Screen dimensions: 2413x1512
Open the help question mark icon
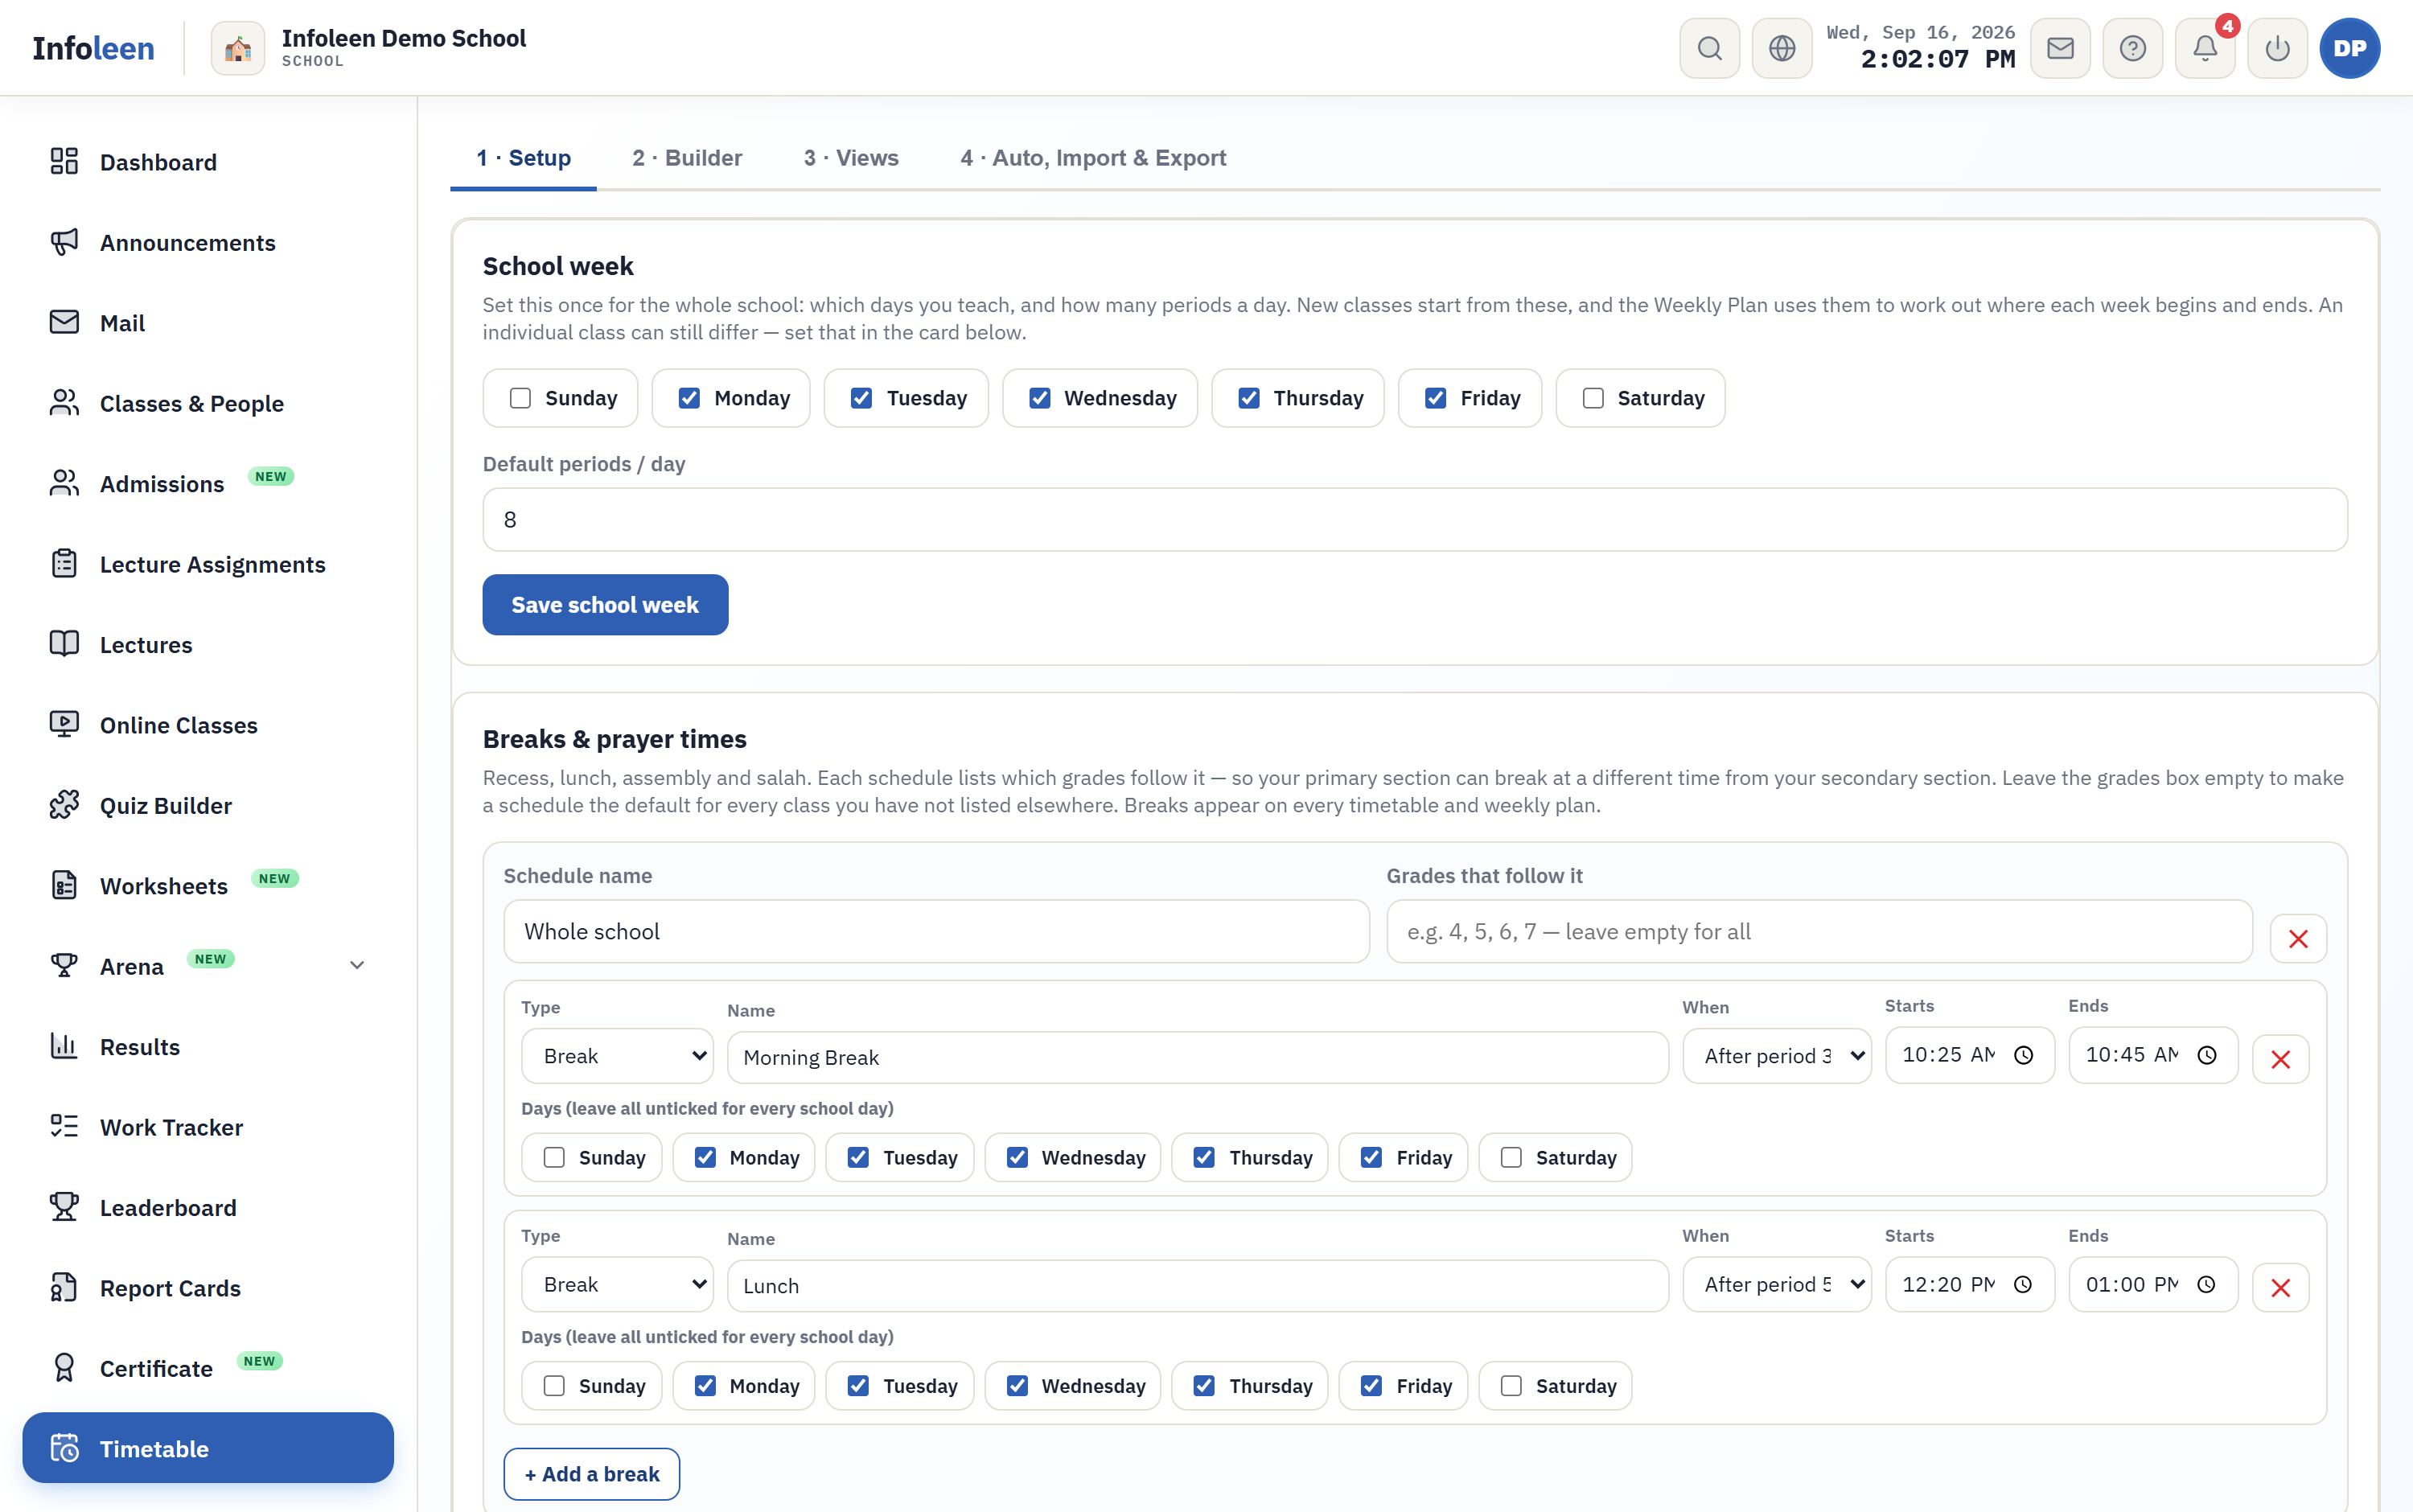[x=2132, y=48]
